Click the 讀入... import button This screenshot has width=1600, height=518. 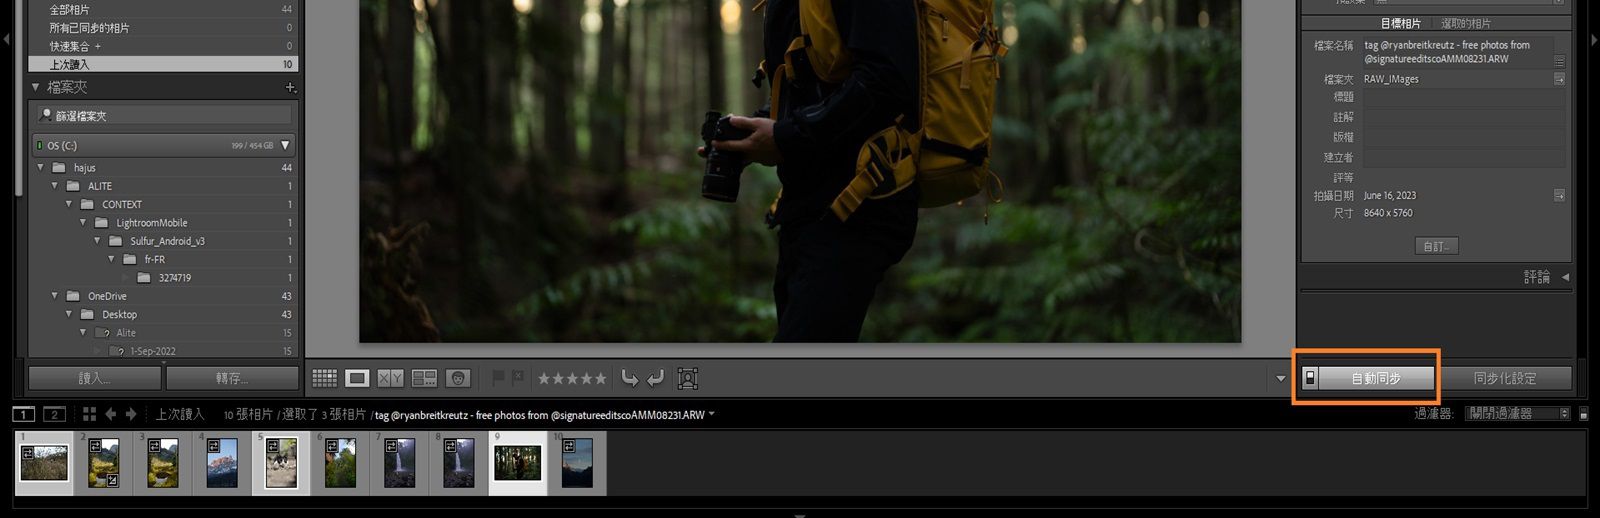tap(94, 378)
